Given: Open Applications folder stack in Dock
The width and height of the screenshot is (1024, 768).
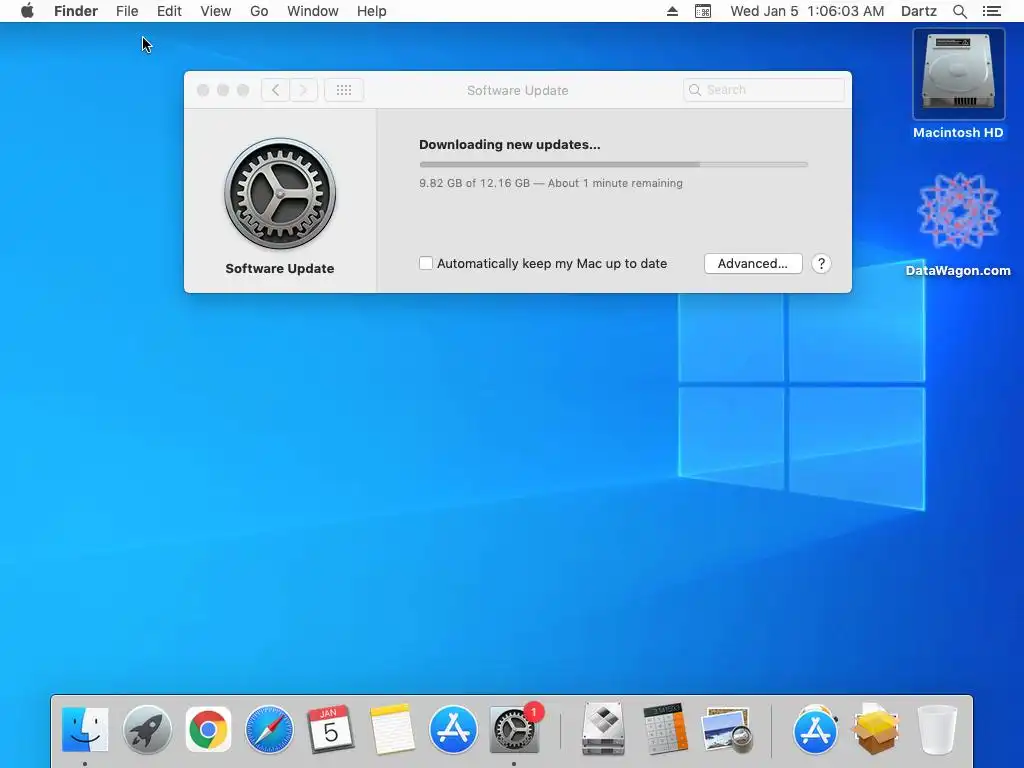Looking at the screenshot, I should point(815,729).
